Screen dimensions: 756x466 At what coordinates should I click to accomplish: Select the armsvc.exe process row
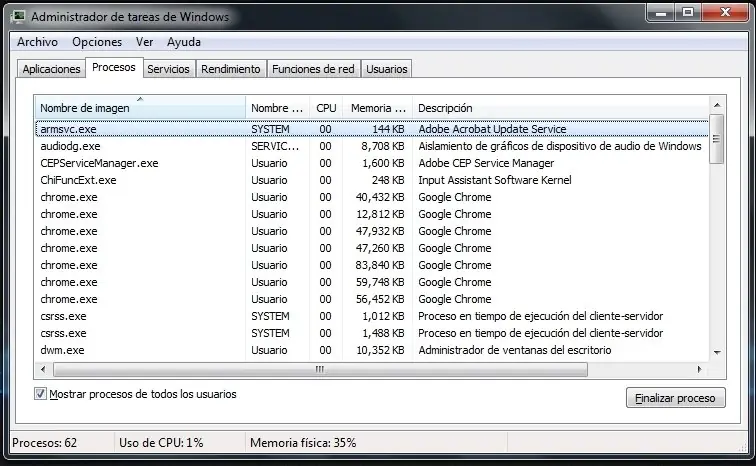pyautogui.click(x=372, y=129)
